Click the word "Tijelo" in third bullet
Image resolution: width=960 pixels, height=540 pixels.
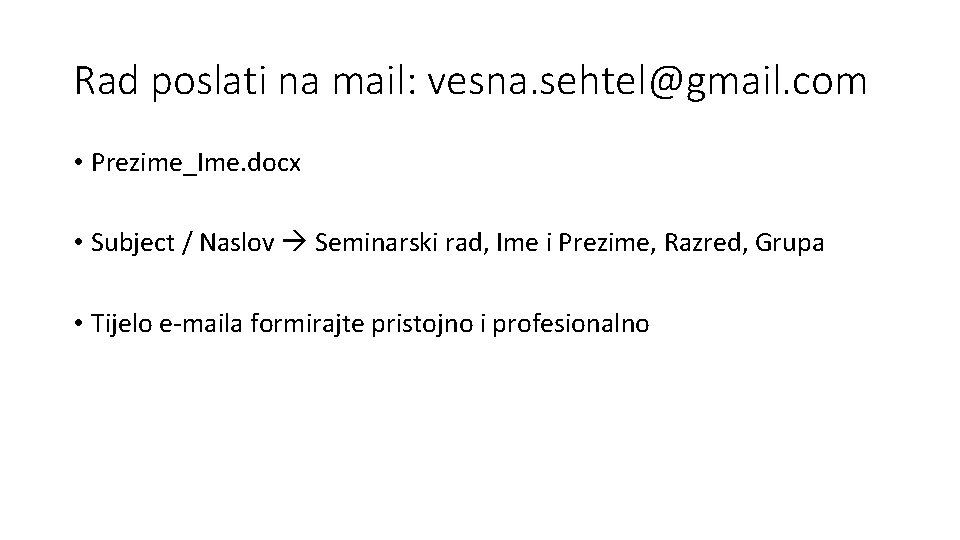pos(119,324)
